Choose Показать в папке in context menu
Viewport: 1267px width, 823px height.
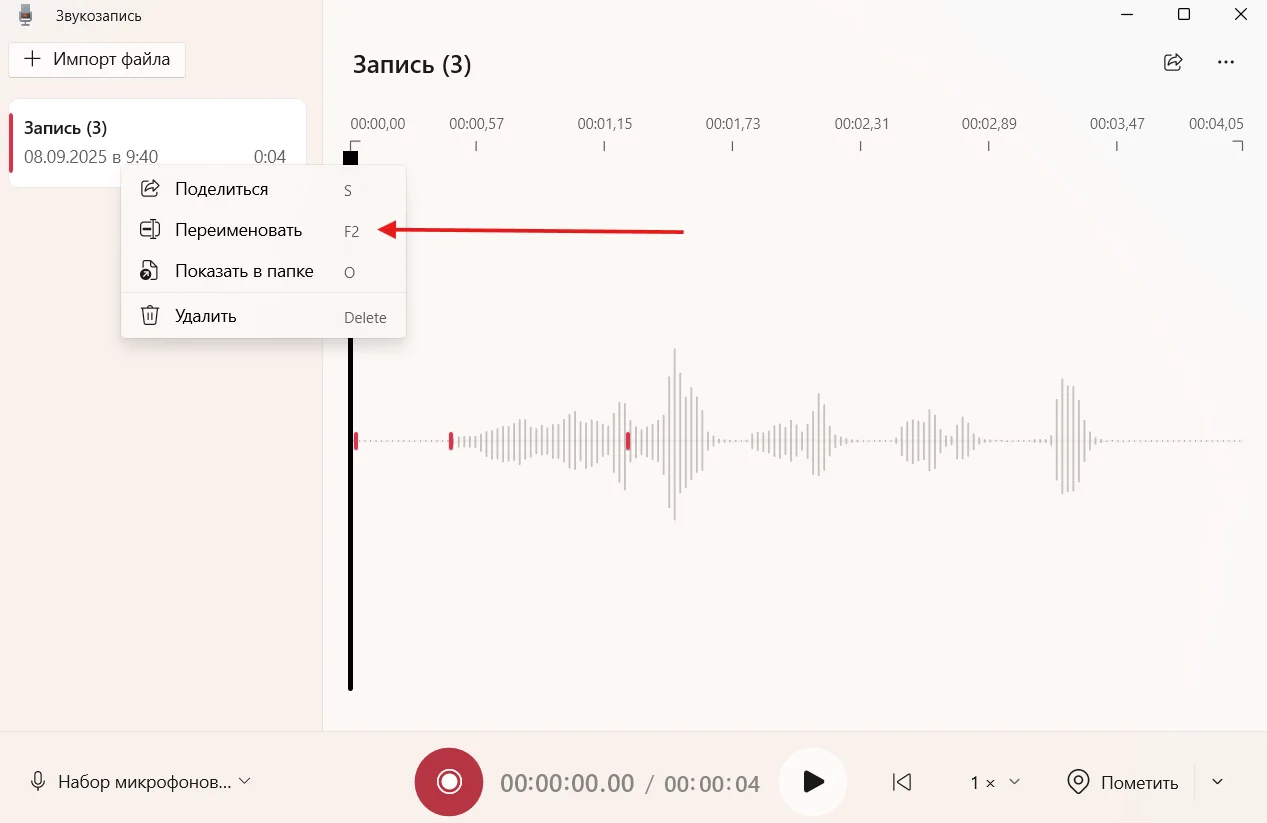click(263, 271)
